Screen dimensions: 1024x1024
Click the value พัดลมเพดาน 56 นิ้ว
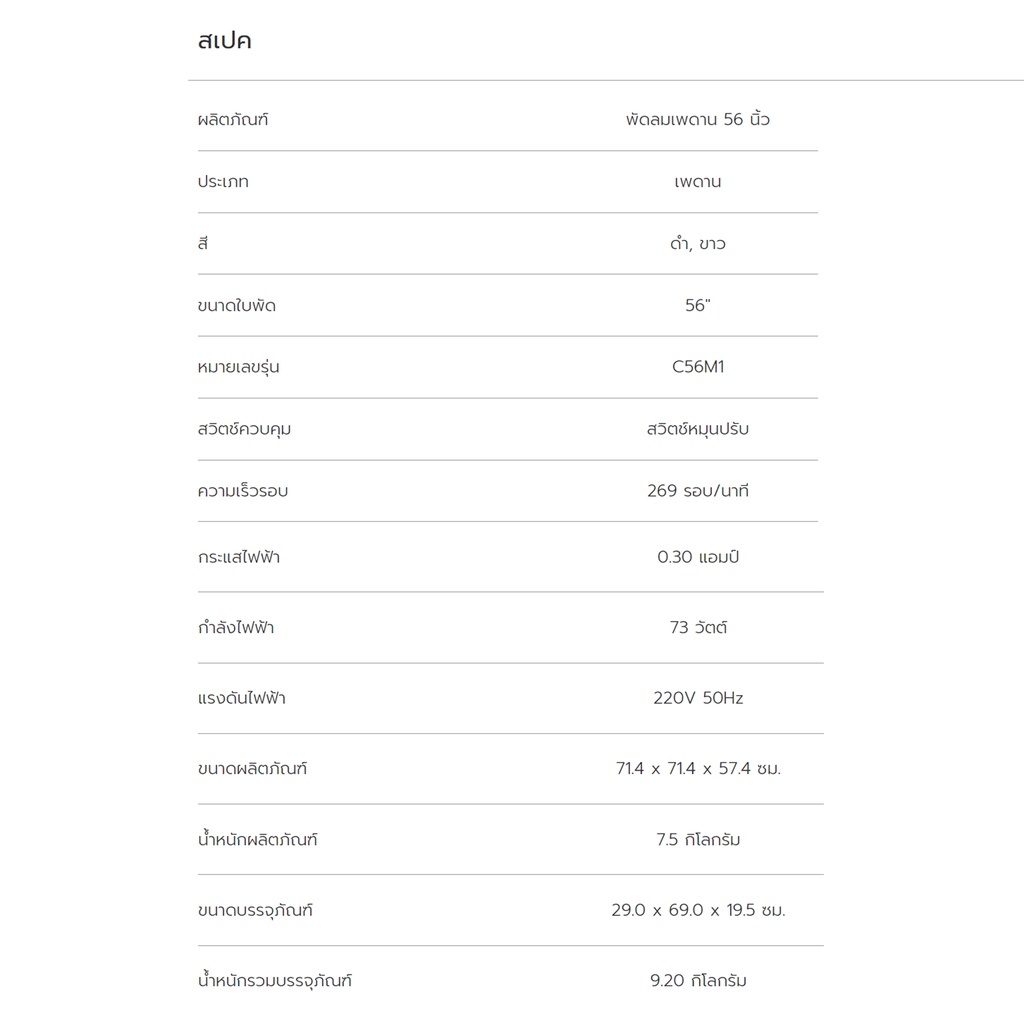coord(697,119)
